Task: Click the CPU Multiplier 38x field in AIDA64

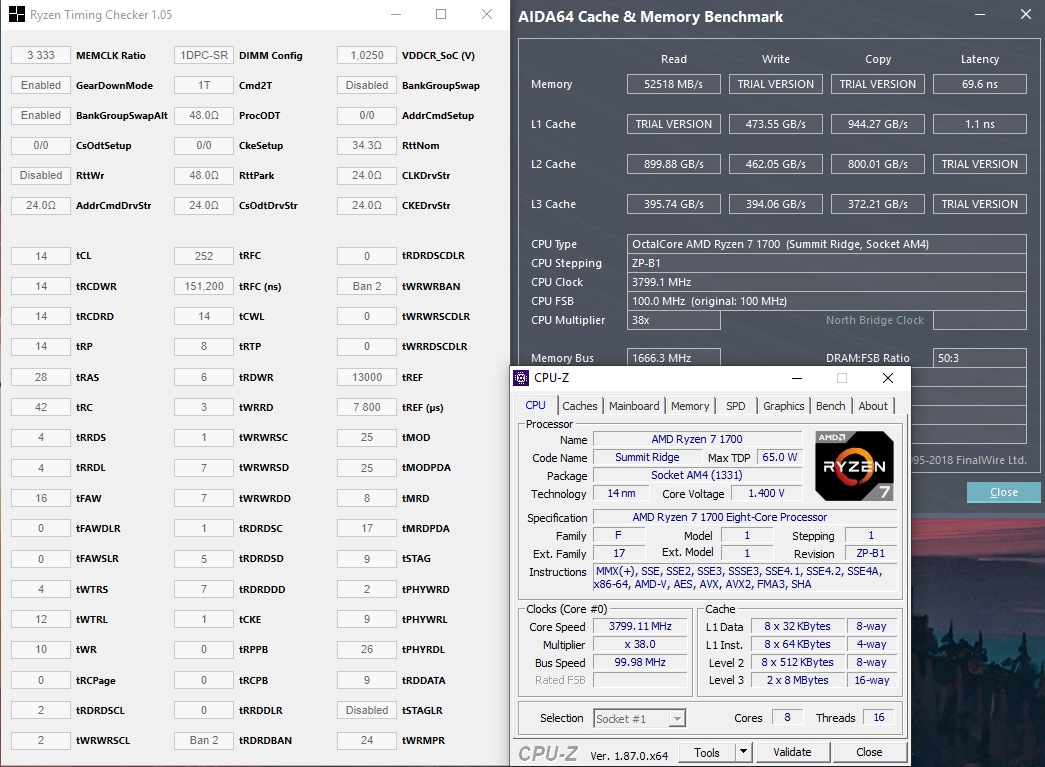Action: (673, 320)
